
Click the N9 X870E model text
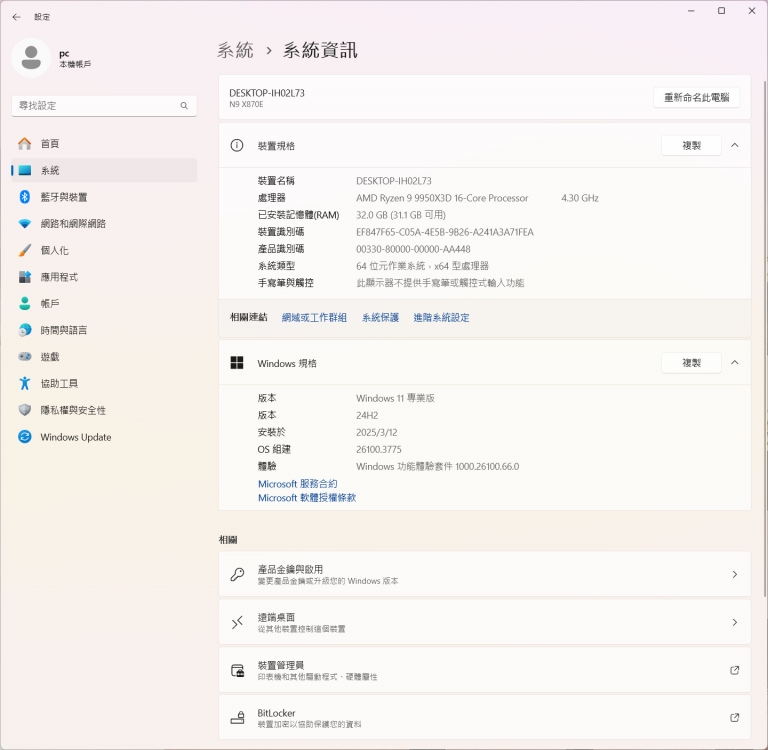click(x=246, y=104)
